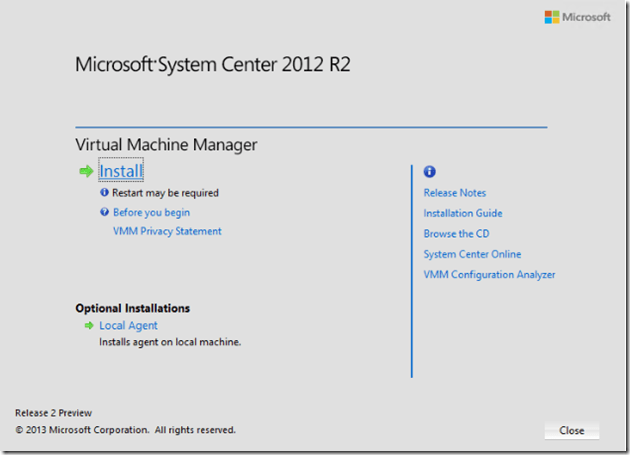Click the green arrow beside Install

(86, 171)
